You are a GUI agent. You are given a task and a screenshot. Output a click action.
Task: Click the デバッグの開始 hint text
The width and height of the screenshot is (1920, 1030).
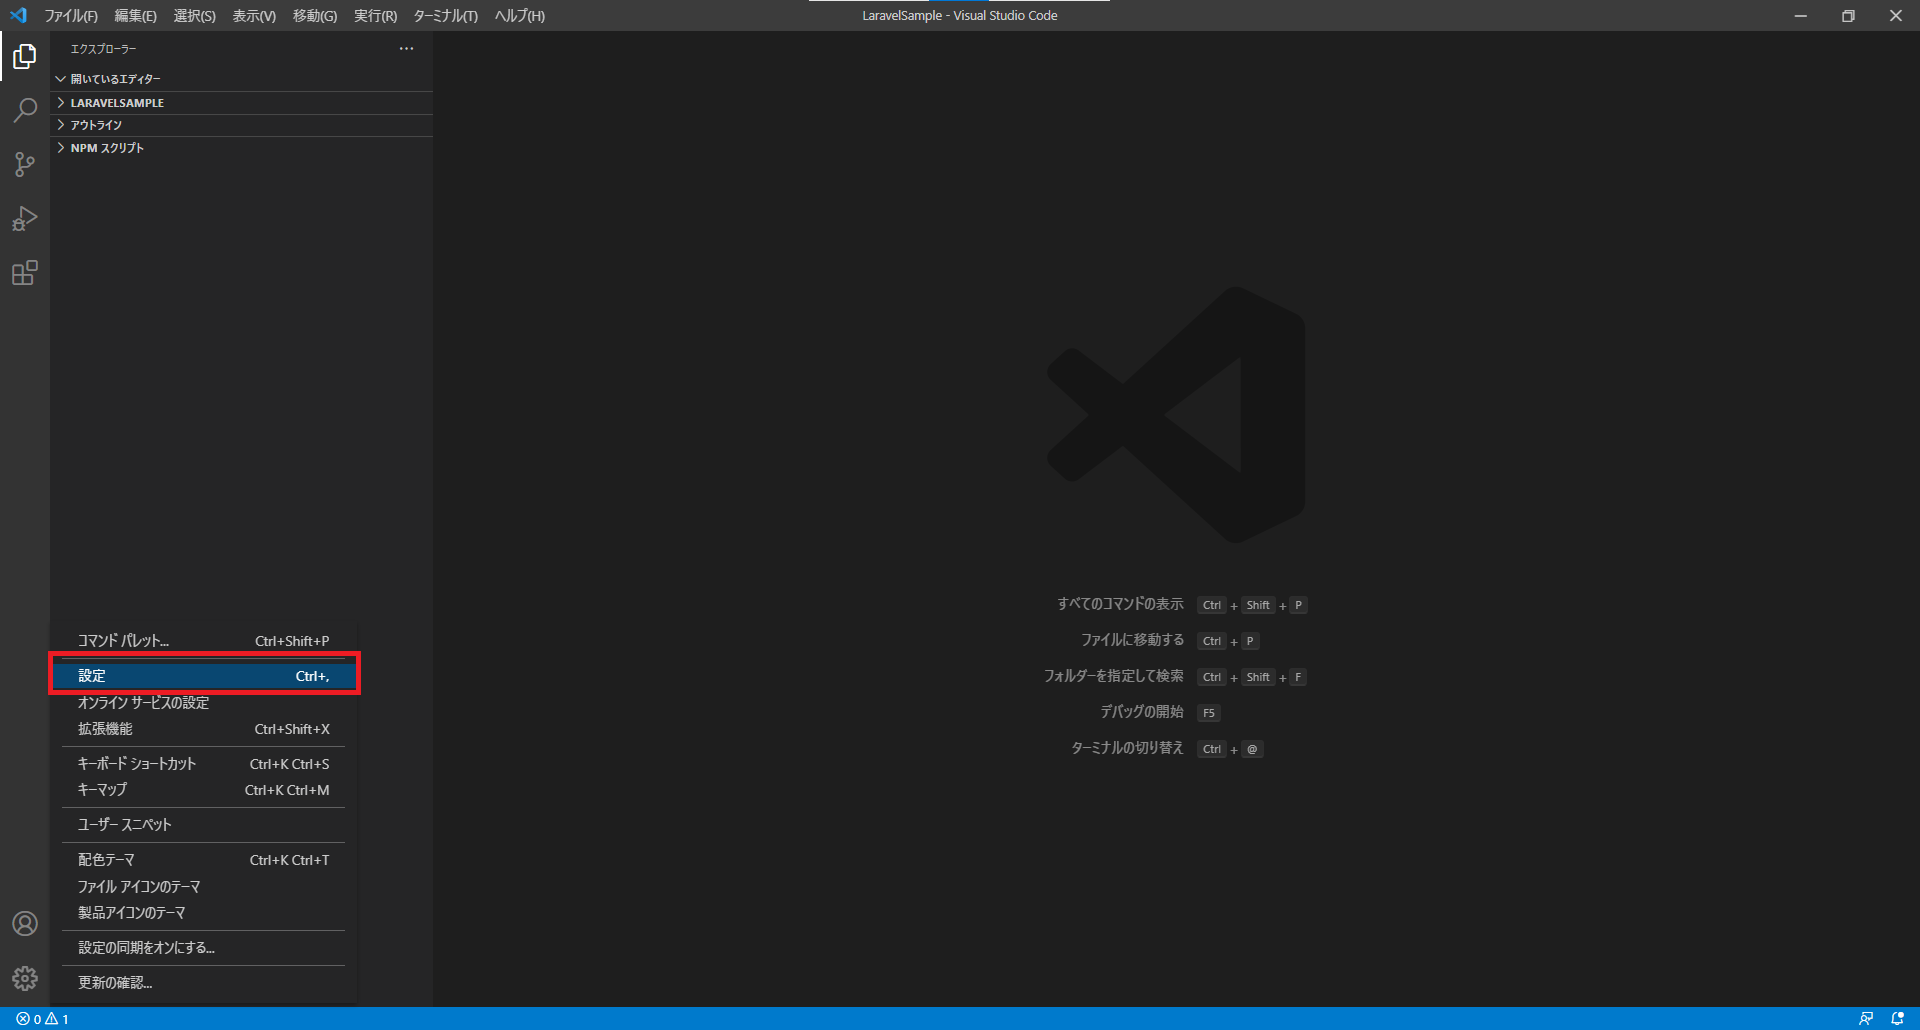pos(1142,712)
